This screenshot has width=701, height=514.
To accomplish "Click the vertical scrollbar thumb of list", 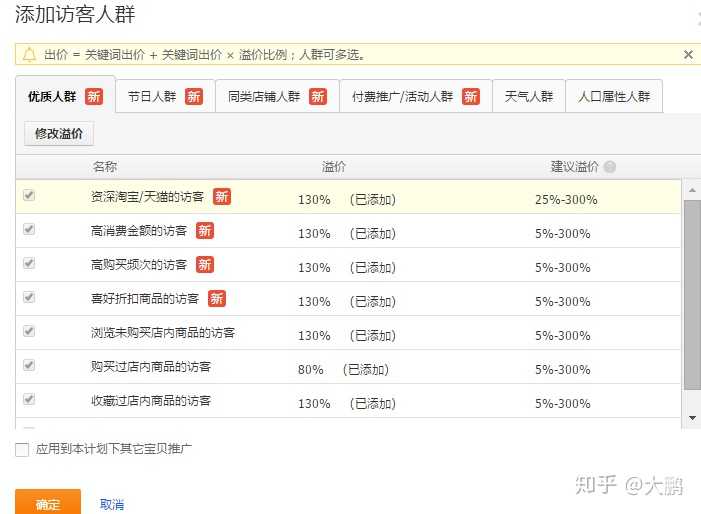I will [x=692, y=295].
